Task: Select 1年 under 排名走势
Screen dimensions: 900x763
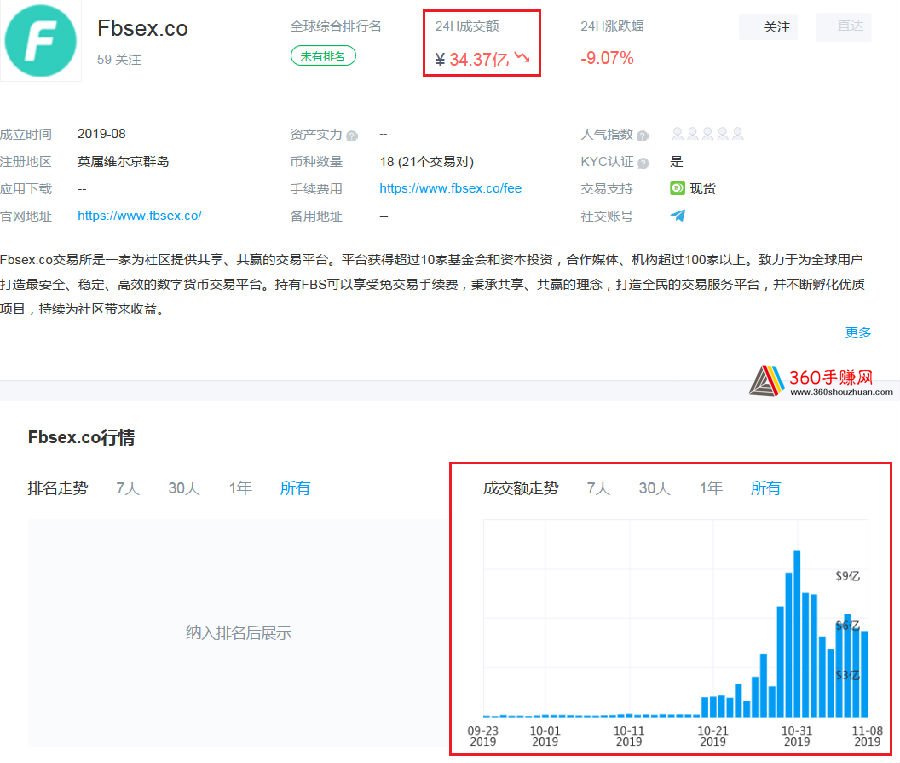Action: [x=240, y=488]
